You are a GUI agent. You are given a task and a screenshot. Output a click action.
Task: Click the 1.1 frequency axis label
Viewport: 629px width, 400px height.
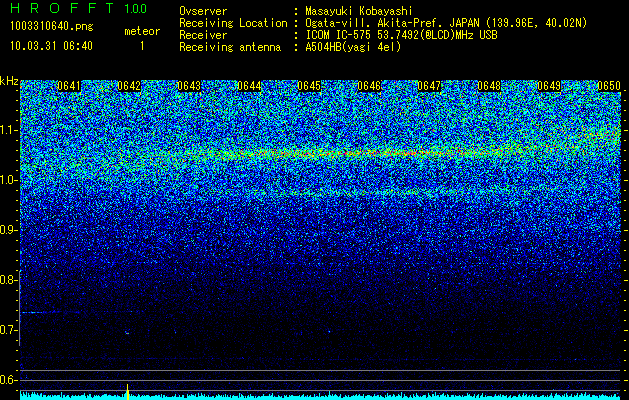click(9, 130)
